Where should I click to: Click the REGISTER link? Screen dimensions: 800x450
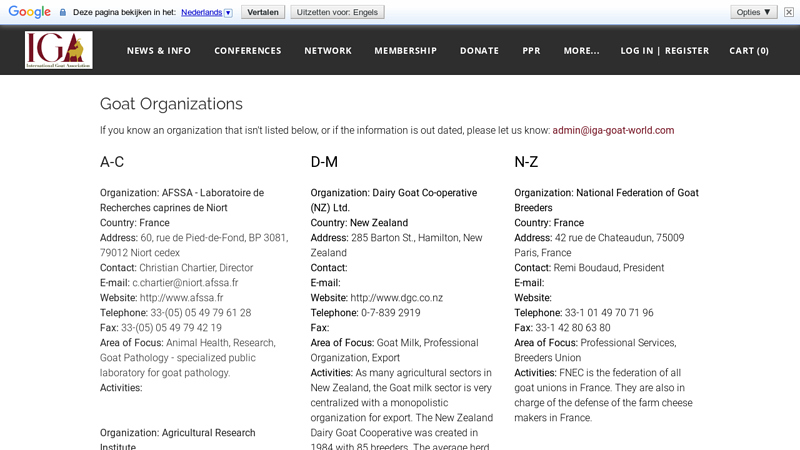click(x=687, y=51)
